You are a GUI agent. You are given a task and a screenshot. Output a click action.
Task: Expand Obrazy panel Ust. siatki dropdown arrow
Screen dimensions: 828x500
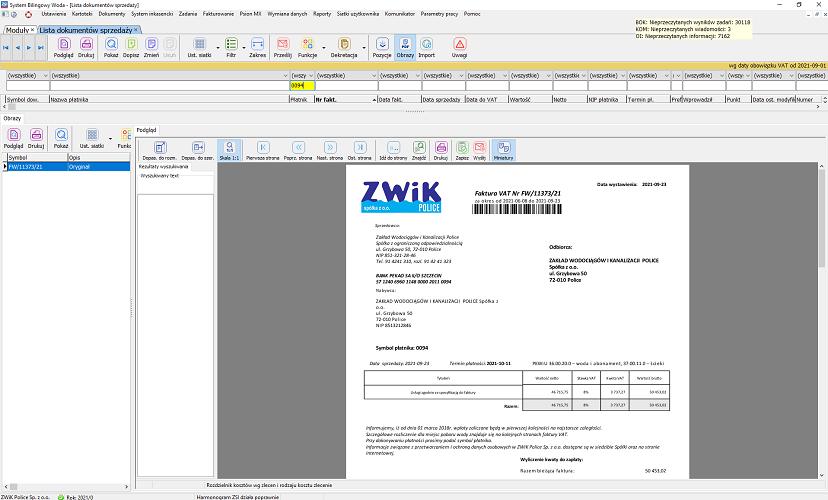(110, 139)
